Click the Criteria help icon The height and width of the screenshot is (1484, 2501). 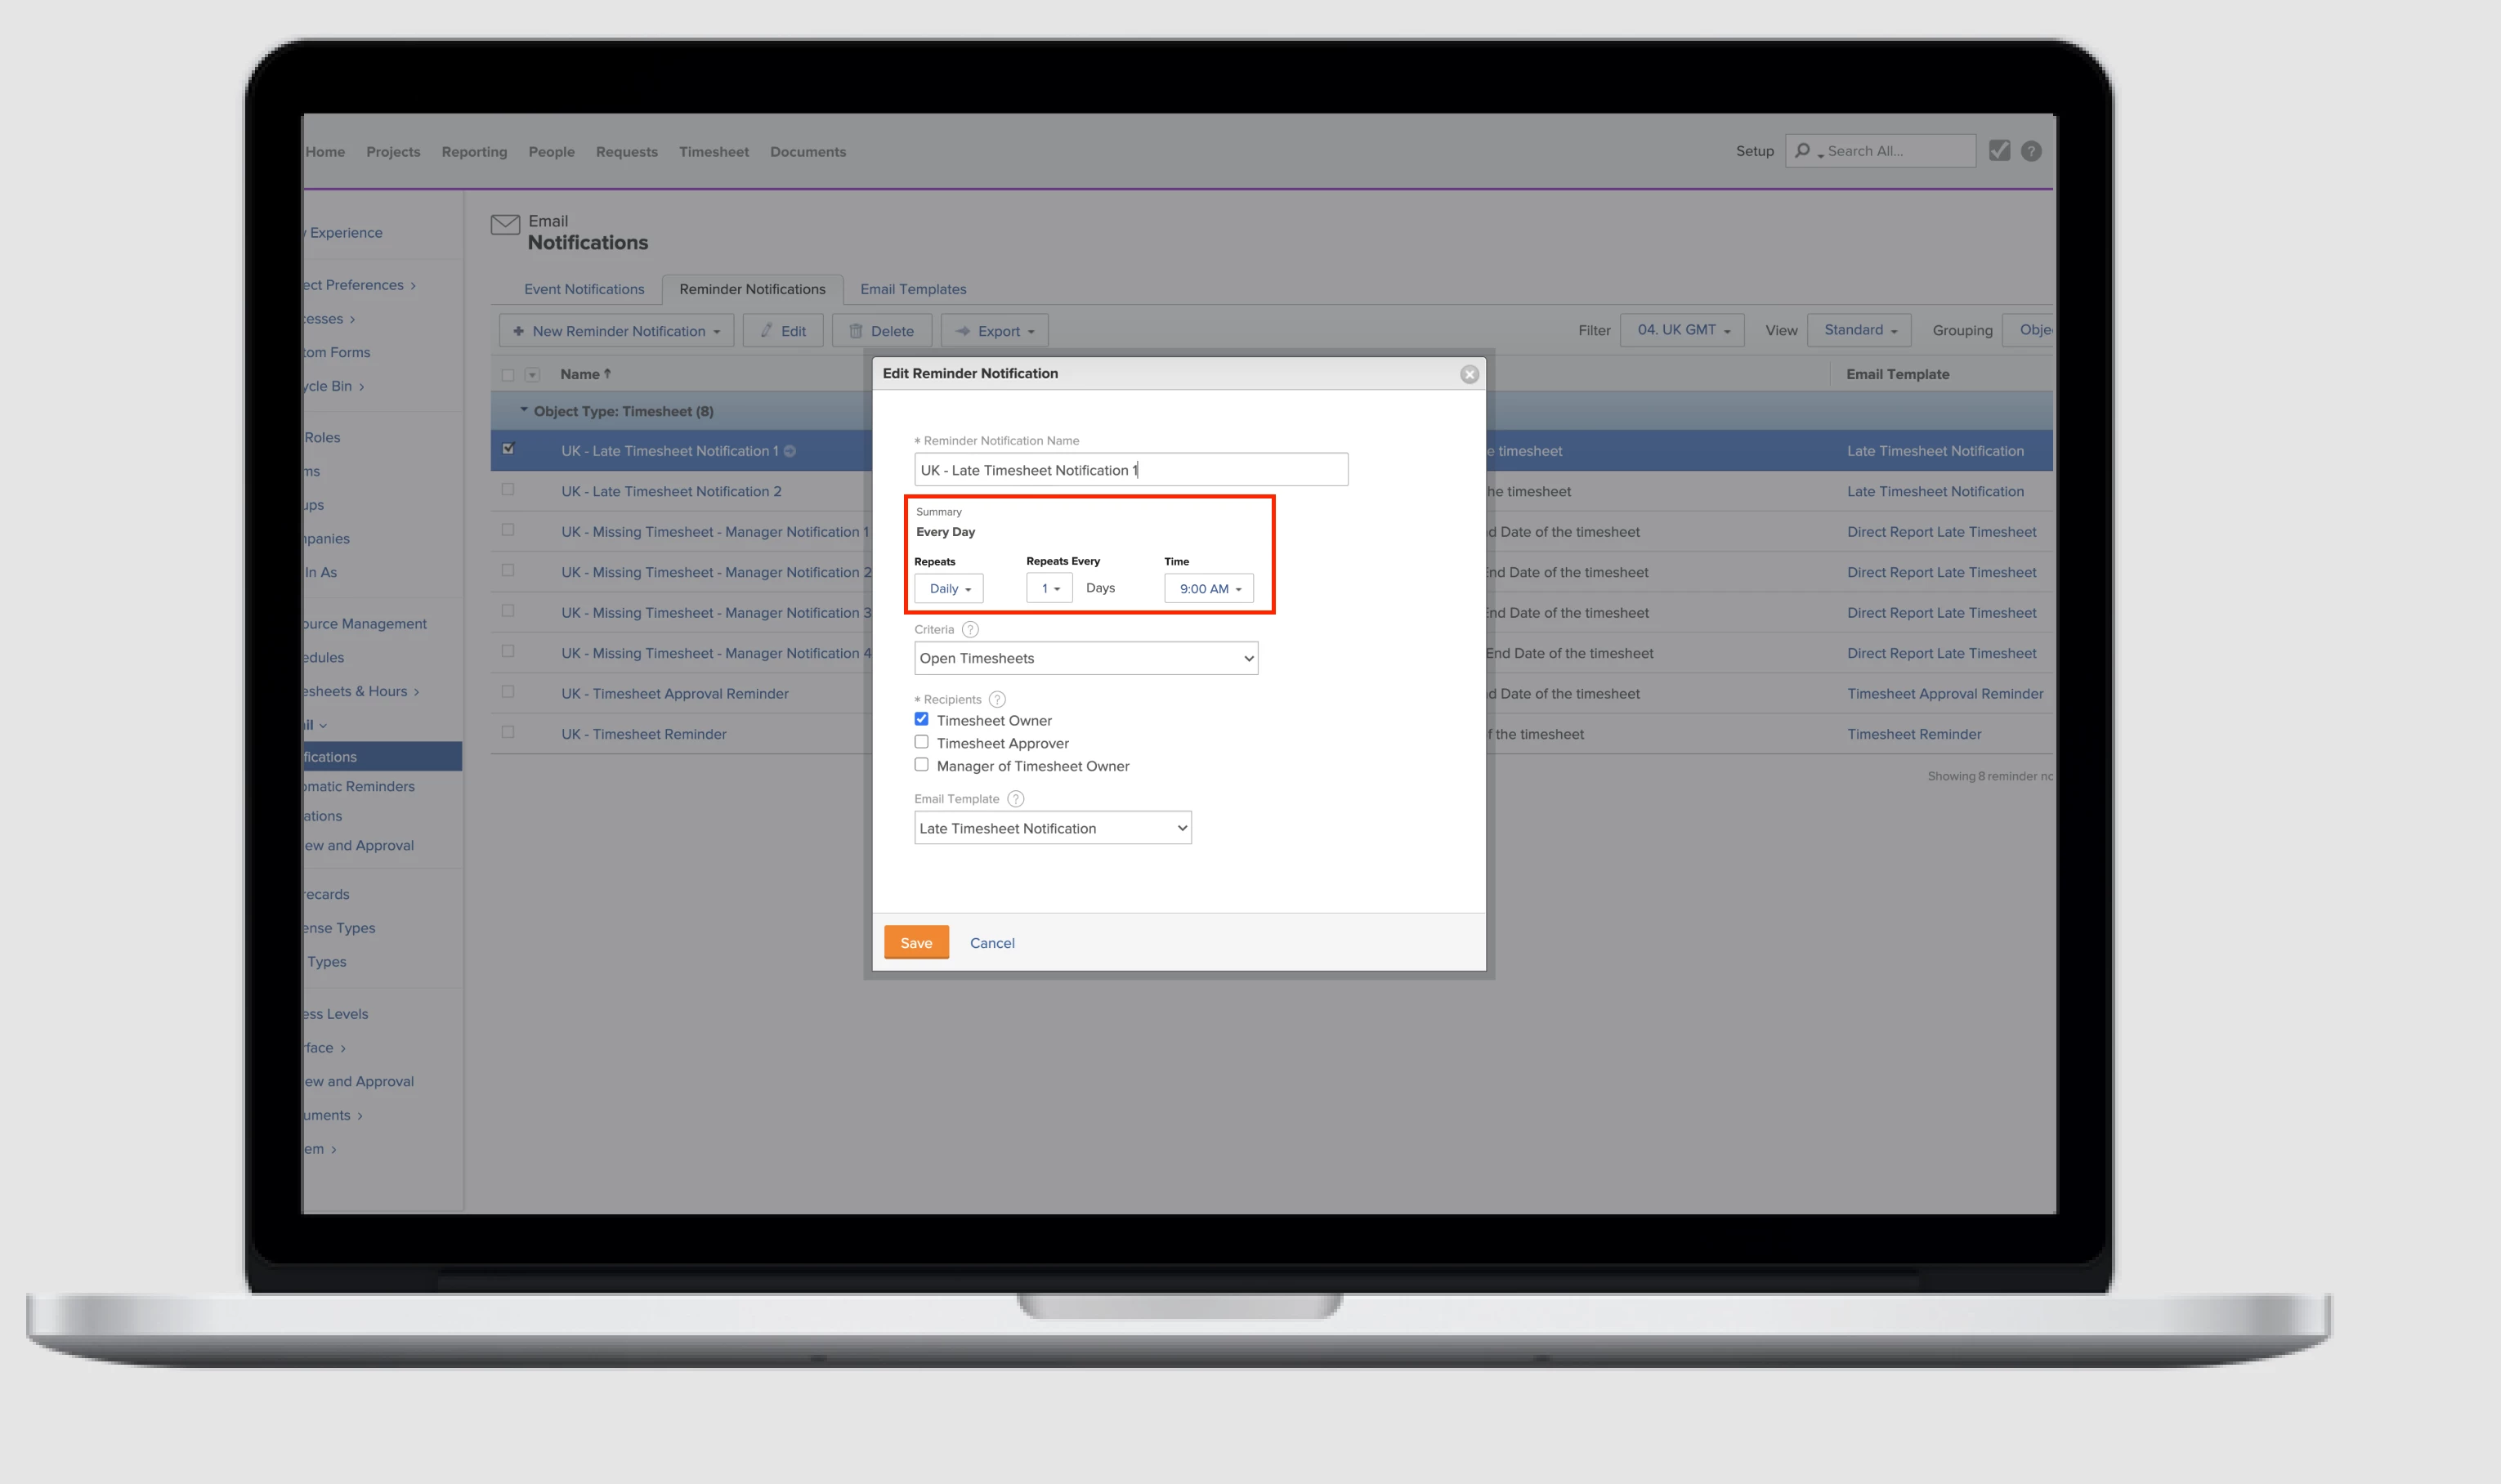pos(969,630)
